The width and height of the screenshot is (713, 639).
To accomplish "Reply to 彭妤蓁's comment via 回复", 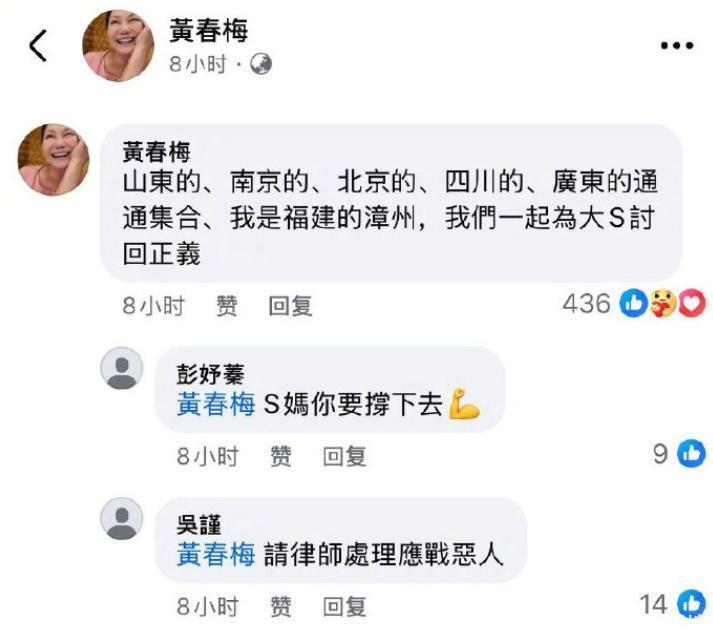I will point(344,456).
